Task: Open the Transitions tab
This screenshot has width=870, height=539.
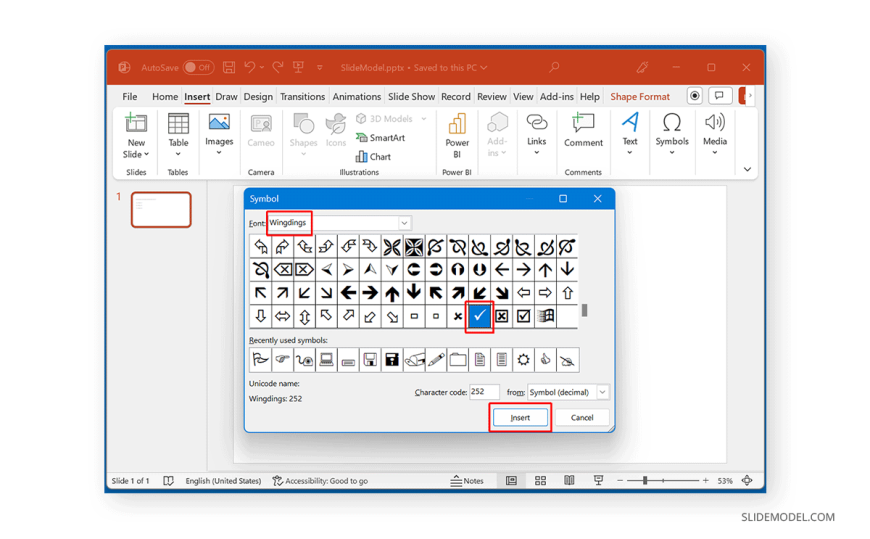Action: pyautogui.click(x=302, y=97)
